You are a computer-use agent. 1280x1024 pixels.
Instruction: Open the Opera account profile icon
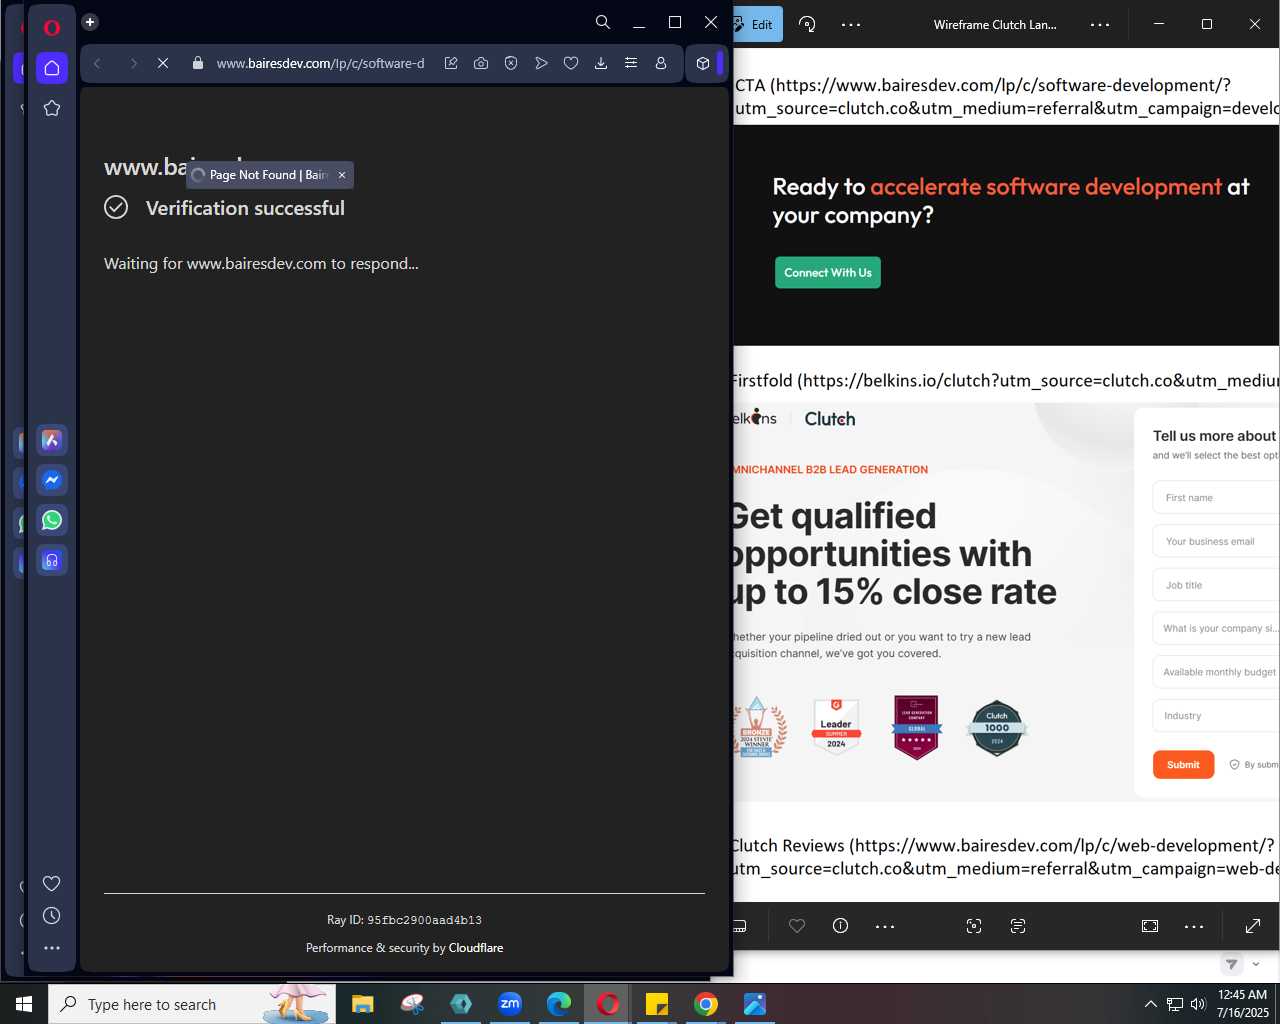661,63
